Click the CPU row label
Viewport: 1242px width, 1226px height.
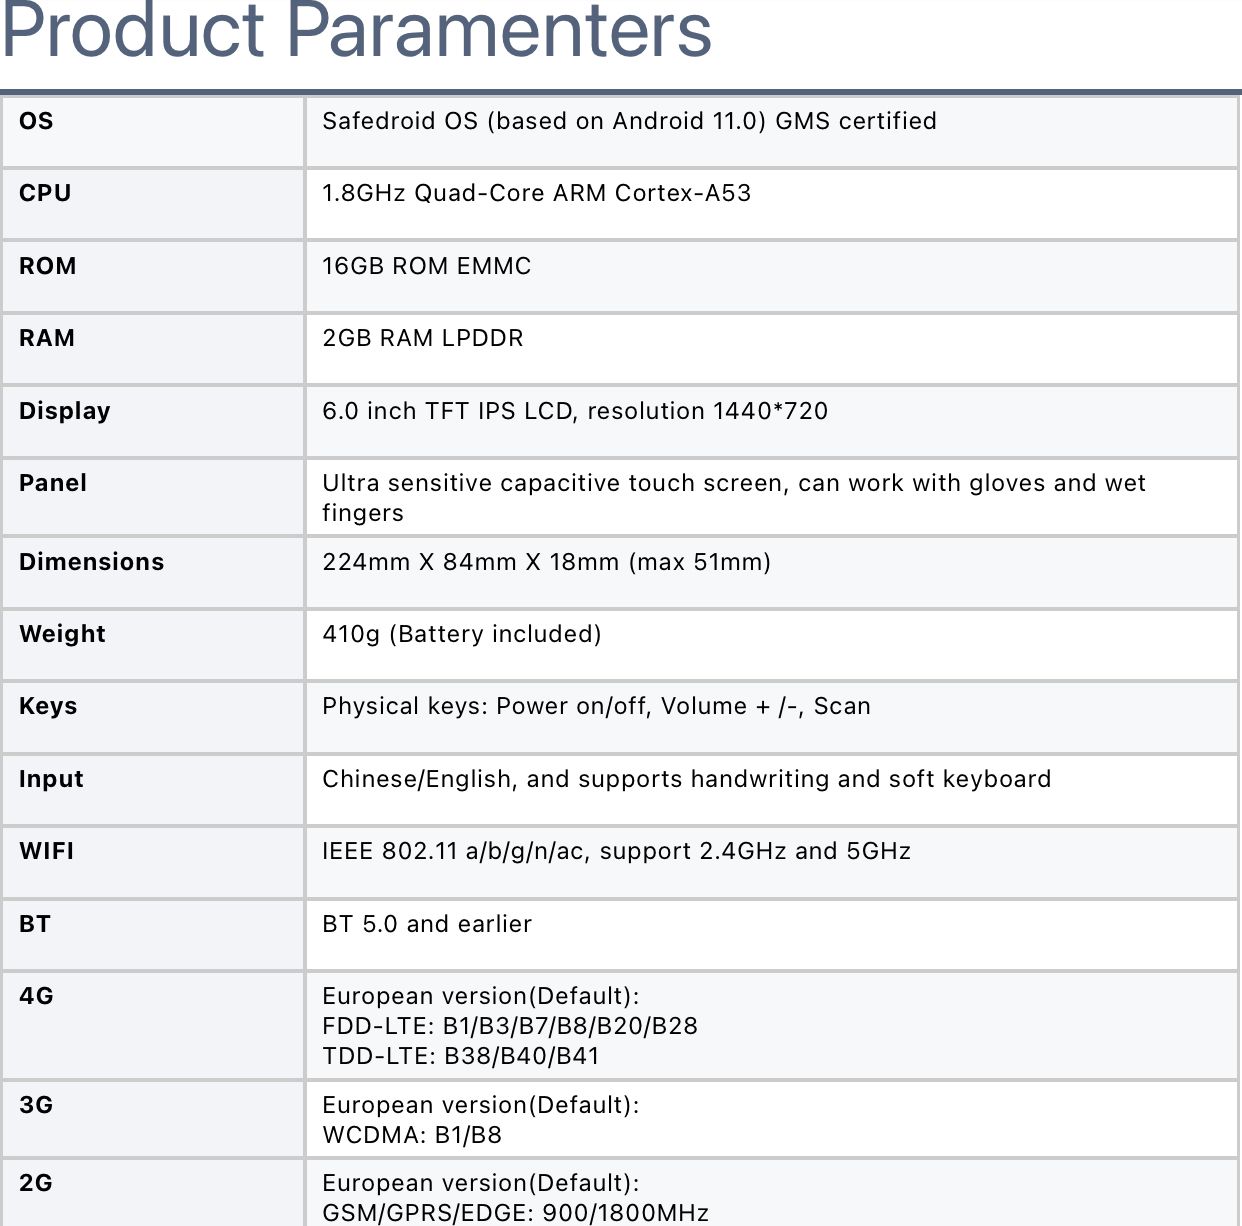tap(45, 193)
